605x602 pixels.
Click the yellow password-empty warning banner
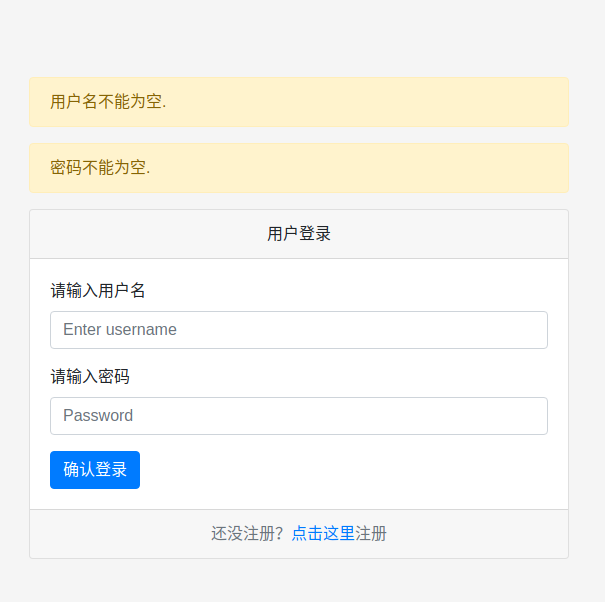pyautogui.click(x=299, y=168)
